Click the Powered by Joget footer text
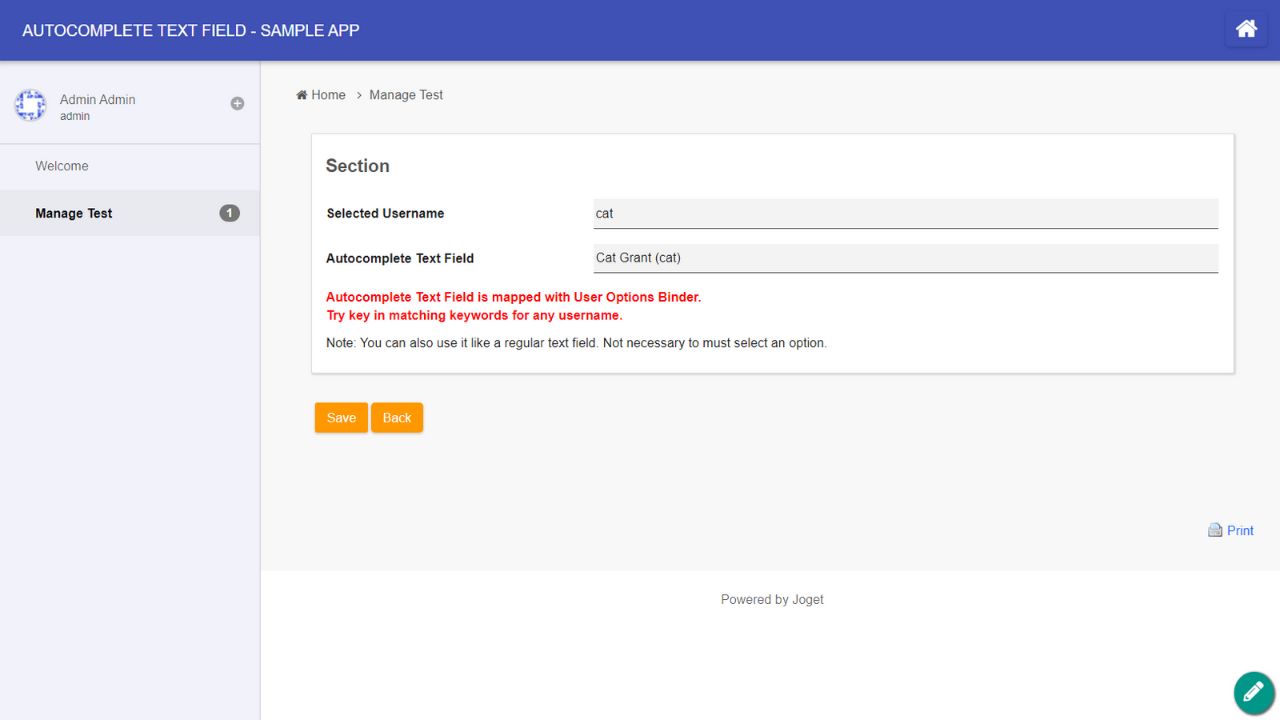The image size is (1280, 720). click(771, 599)
